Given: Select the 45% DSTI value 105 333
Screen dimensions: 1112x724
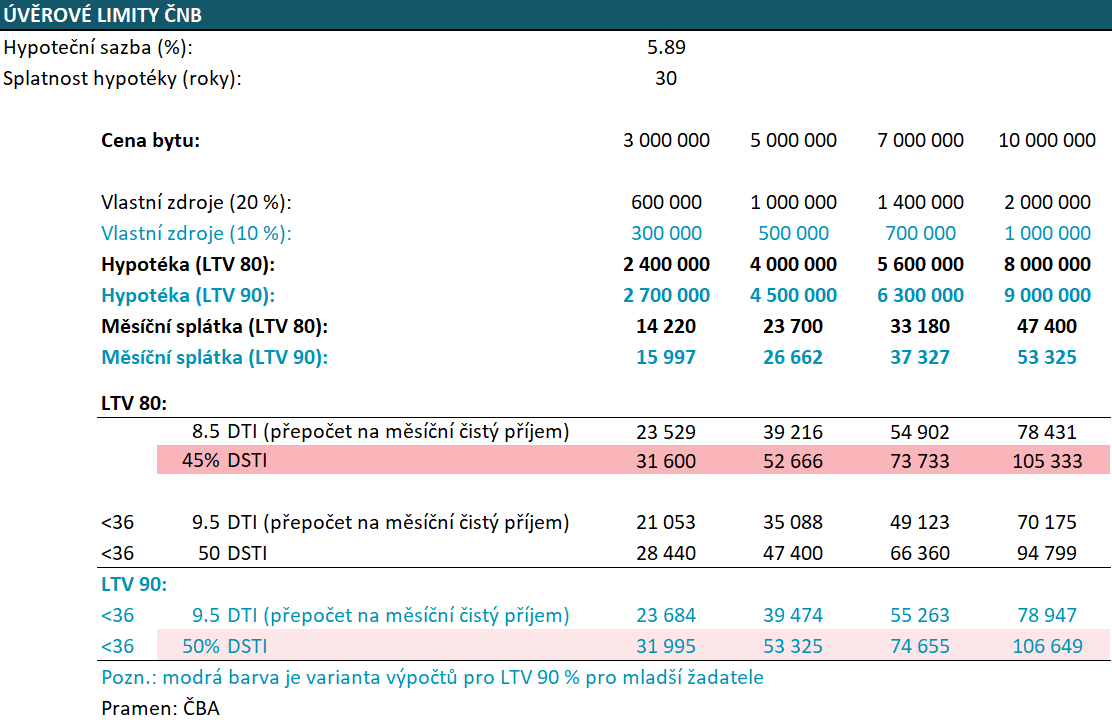Looking at the screenshot, I should (1047, 461).
